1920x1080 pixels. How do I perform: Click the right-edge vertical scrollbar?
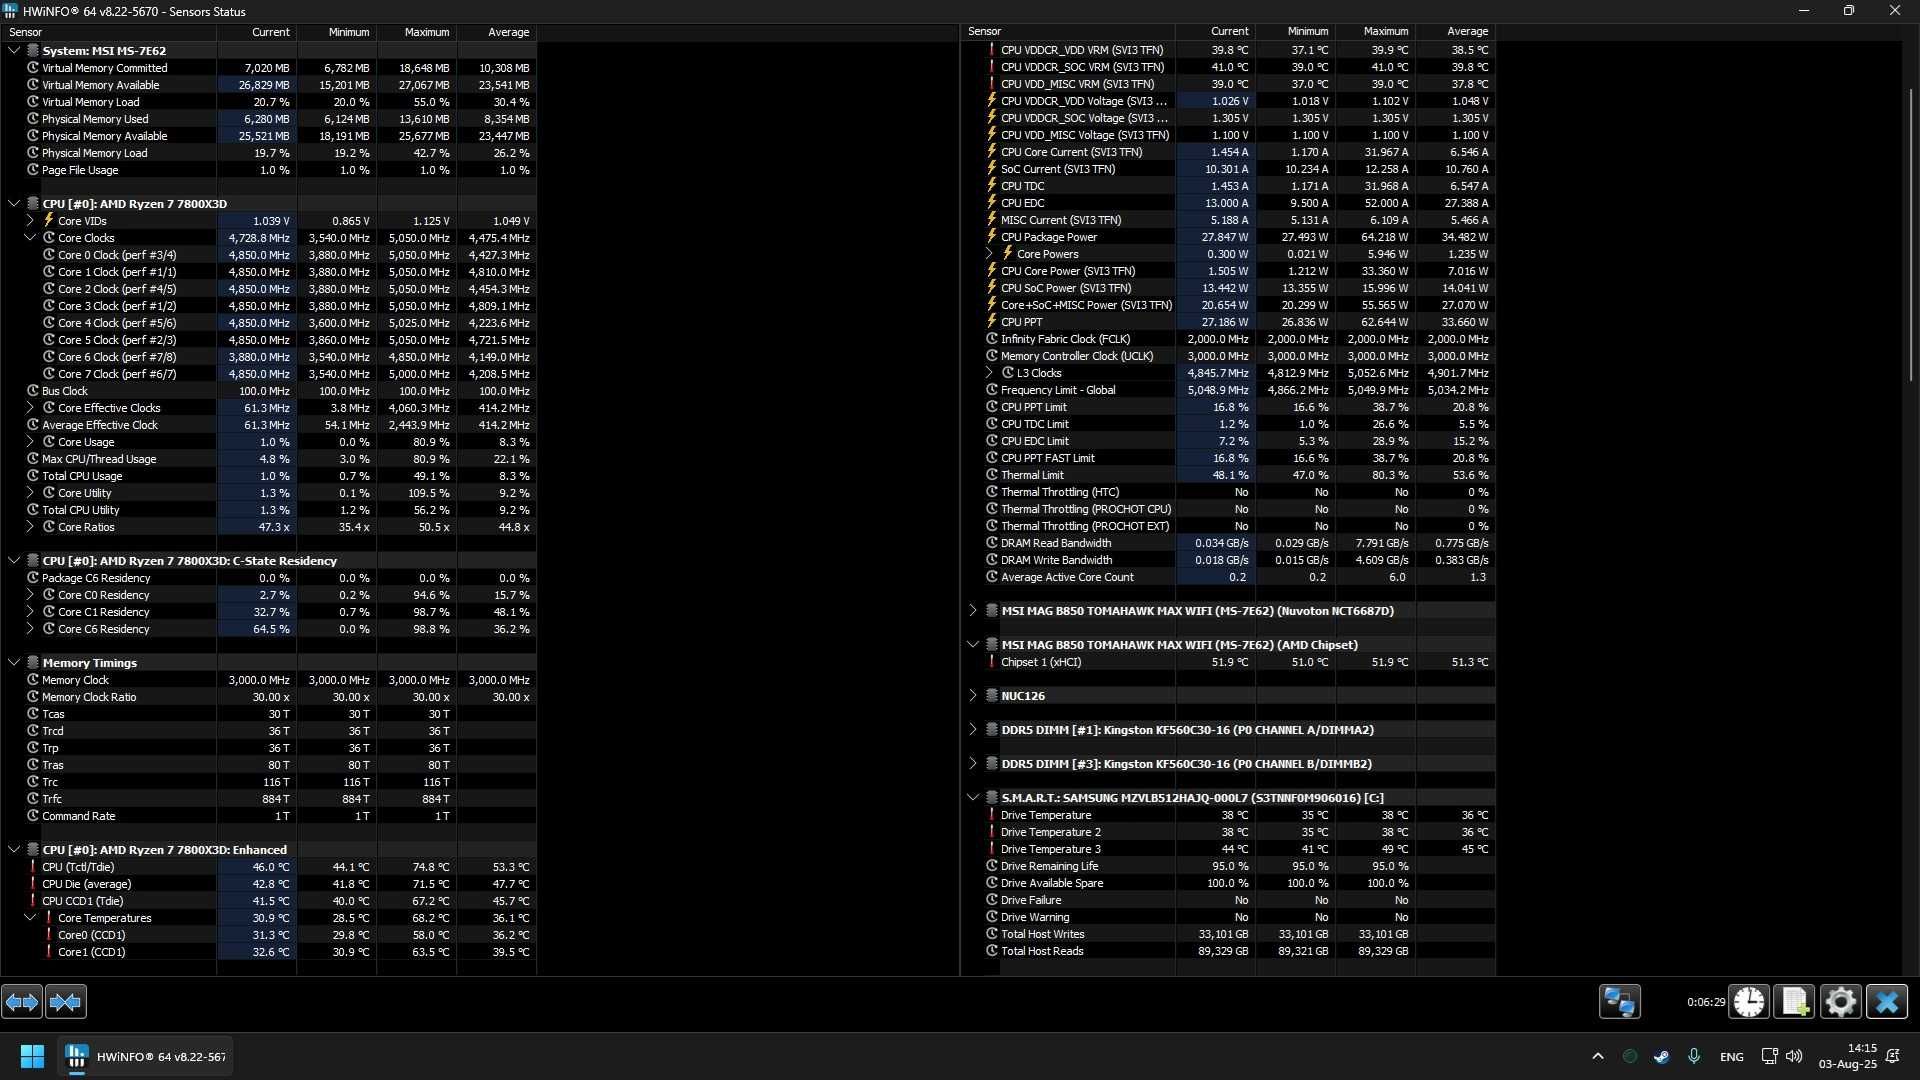(x=1911, y=235)
